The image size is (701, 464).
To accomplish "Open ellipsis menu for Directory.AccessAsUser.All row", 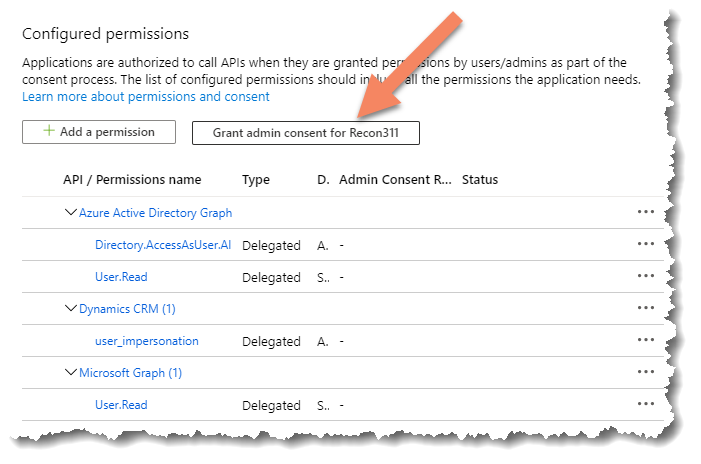I will click(x=645, y=244).
